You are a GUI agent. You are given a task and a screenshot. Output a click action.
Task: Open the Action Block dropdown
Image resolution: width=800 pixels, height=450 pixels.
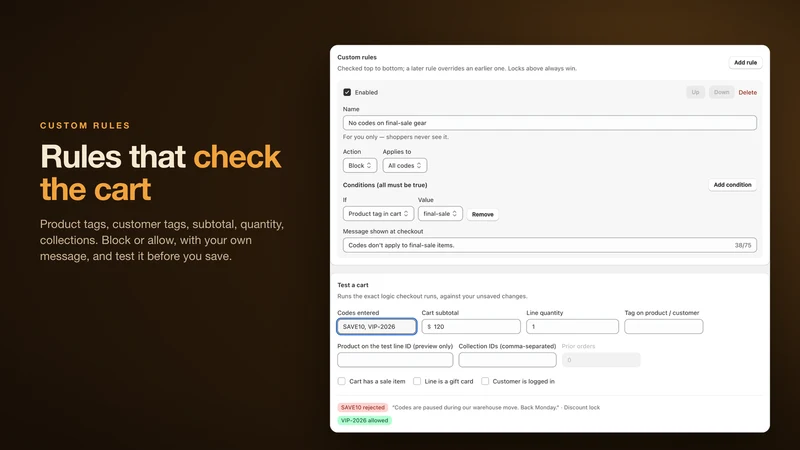[x=360, y=165]
